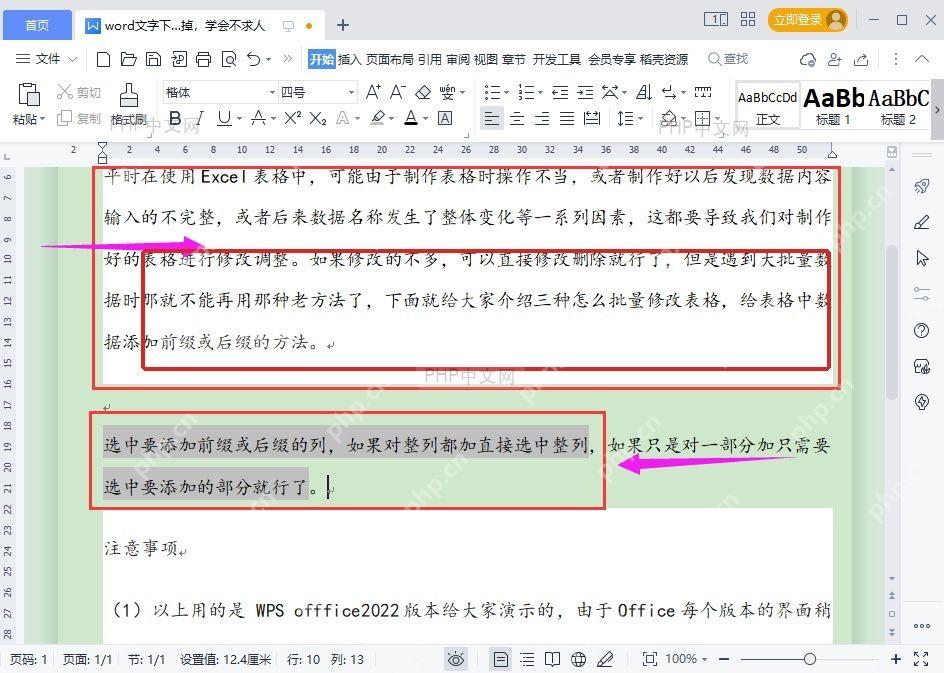Click the 查找 (Find) search button
Viewport: 944px width, 673px height.
click(x=728, y=59)
